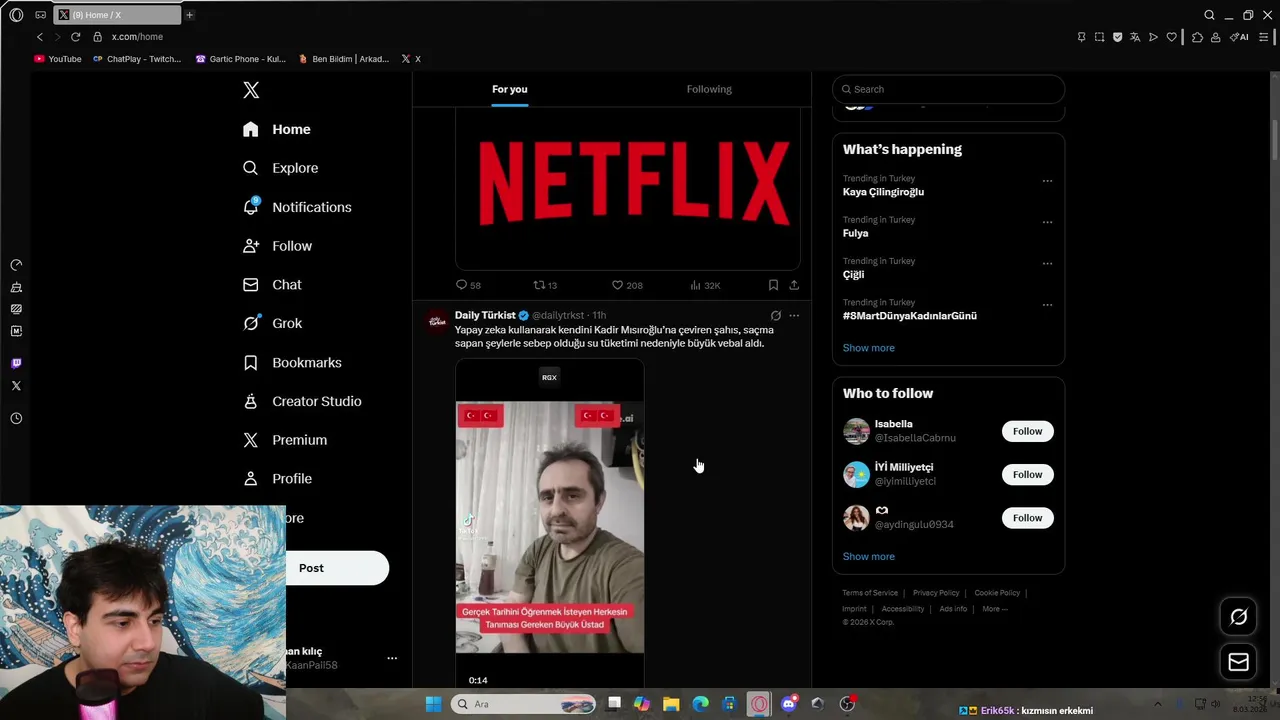Take a snapshot with the toolbar icon
This screenshot has width=1280, height=720.
pyautogui.click(x=1099, y=37)
